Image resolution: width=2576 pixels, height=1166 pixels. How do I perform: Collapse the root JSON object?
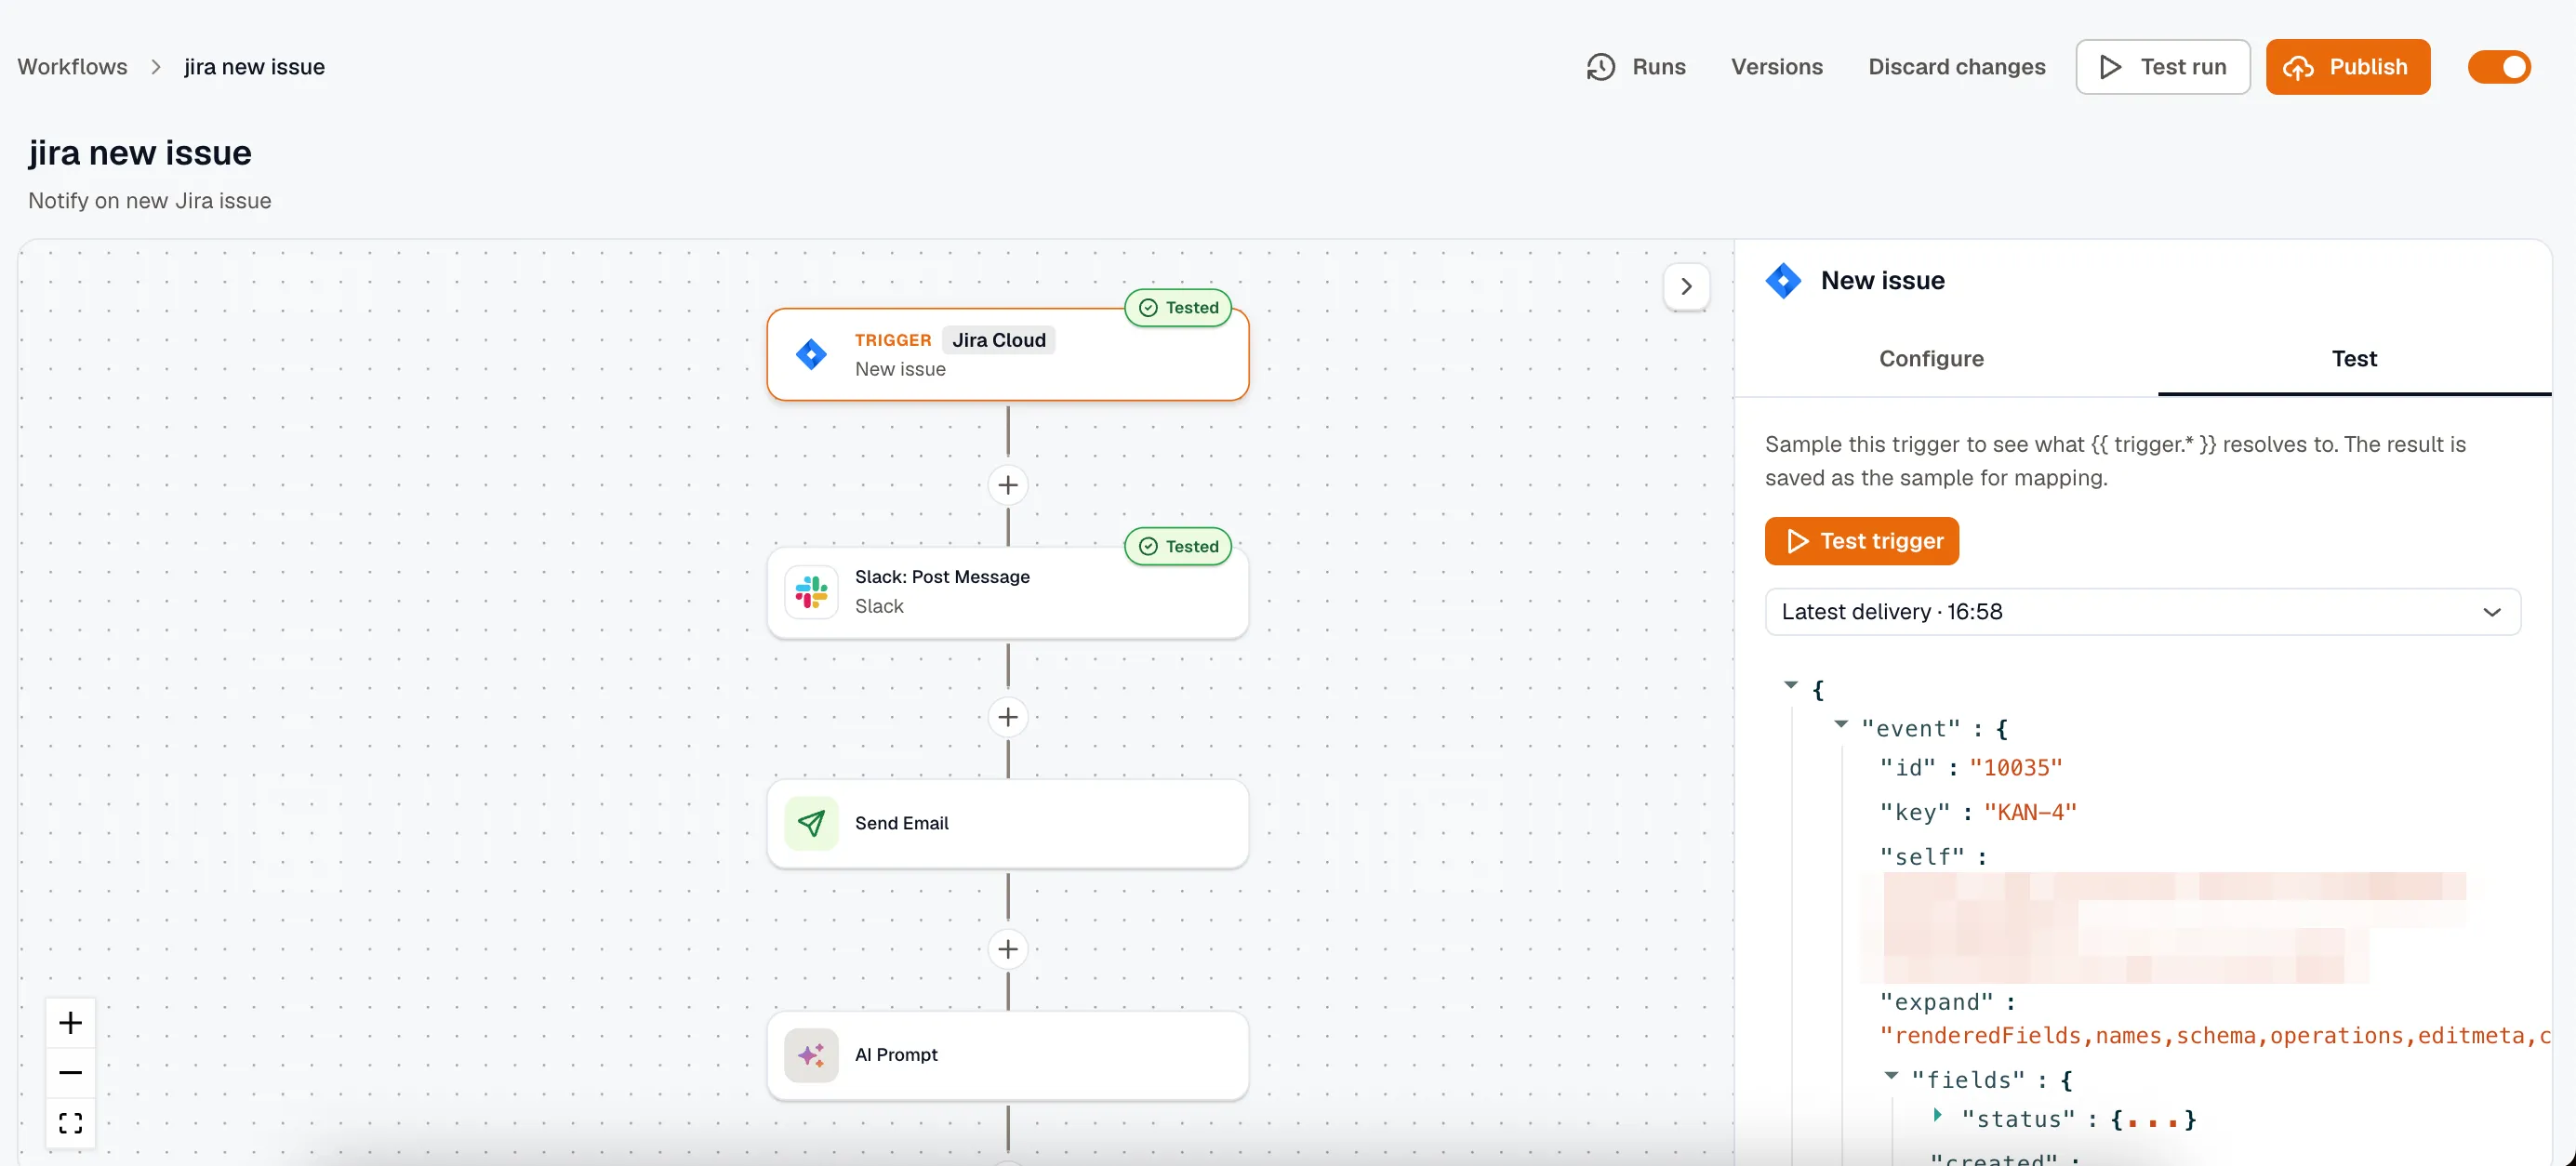click(1790, 685)
